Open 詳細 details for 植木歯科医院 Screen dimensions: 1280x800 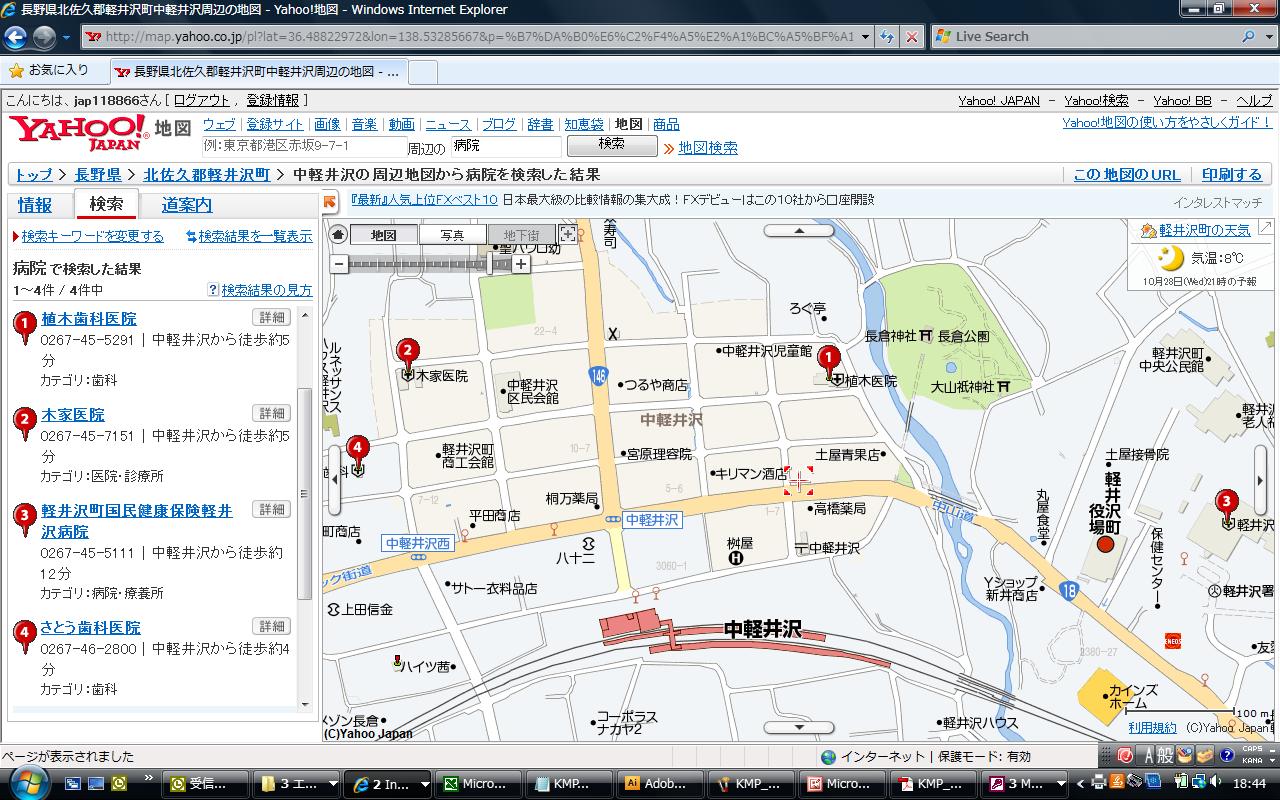[x=271, y=317]
